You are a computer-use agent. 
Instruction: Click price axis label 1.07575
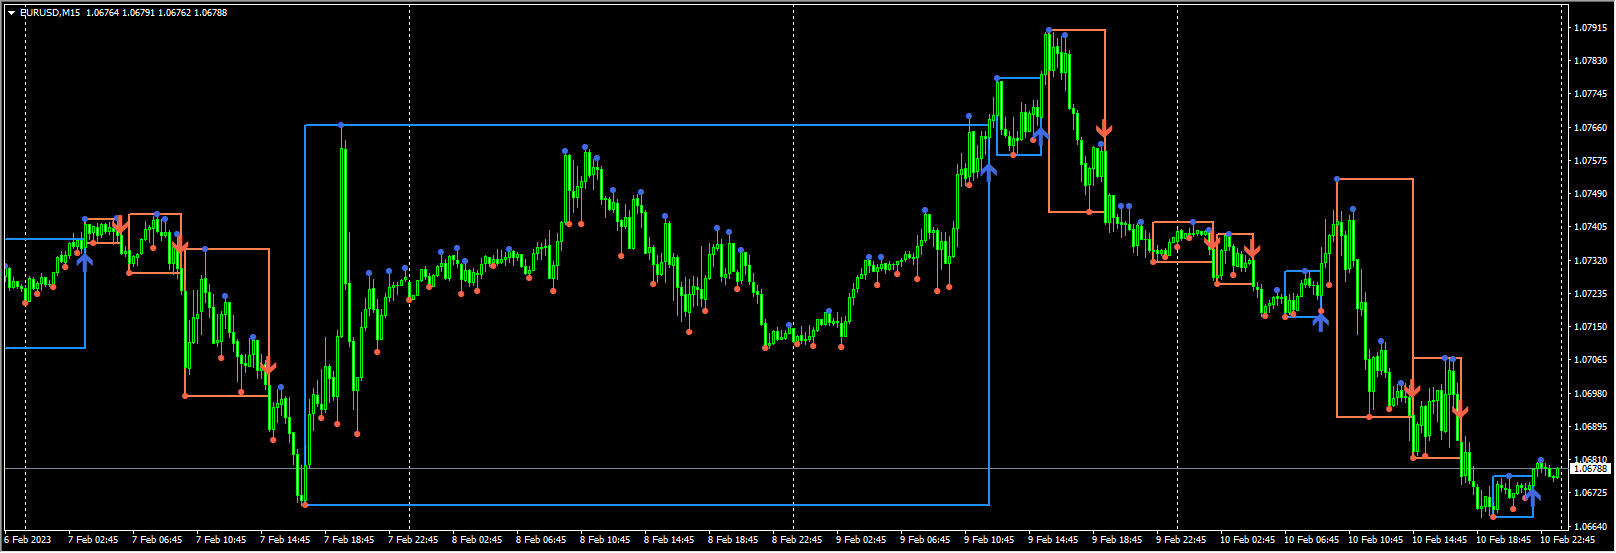pos(1591,160)
